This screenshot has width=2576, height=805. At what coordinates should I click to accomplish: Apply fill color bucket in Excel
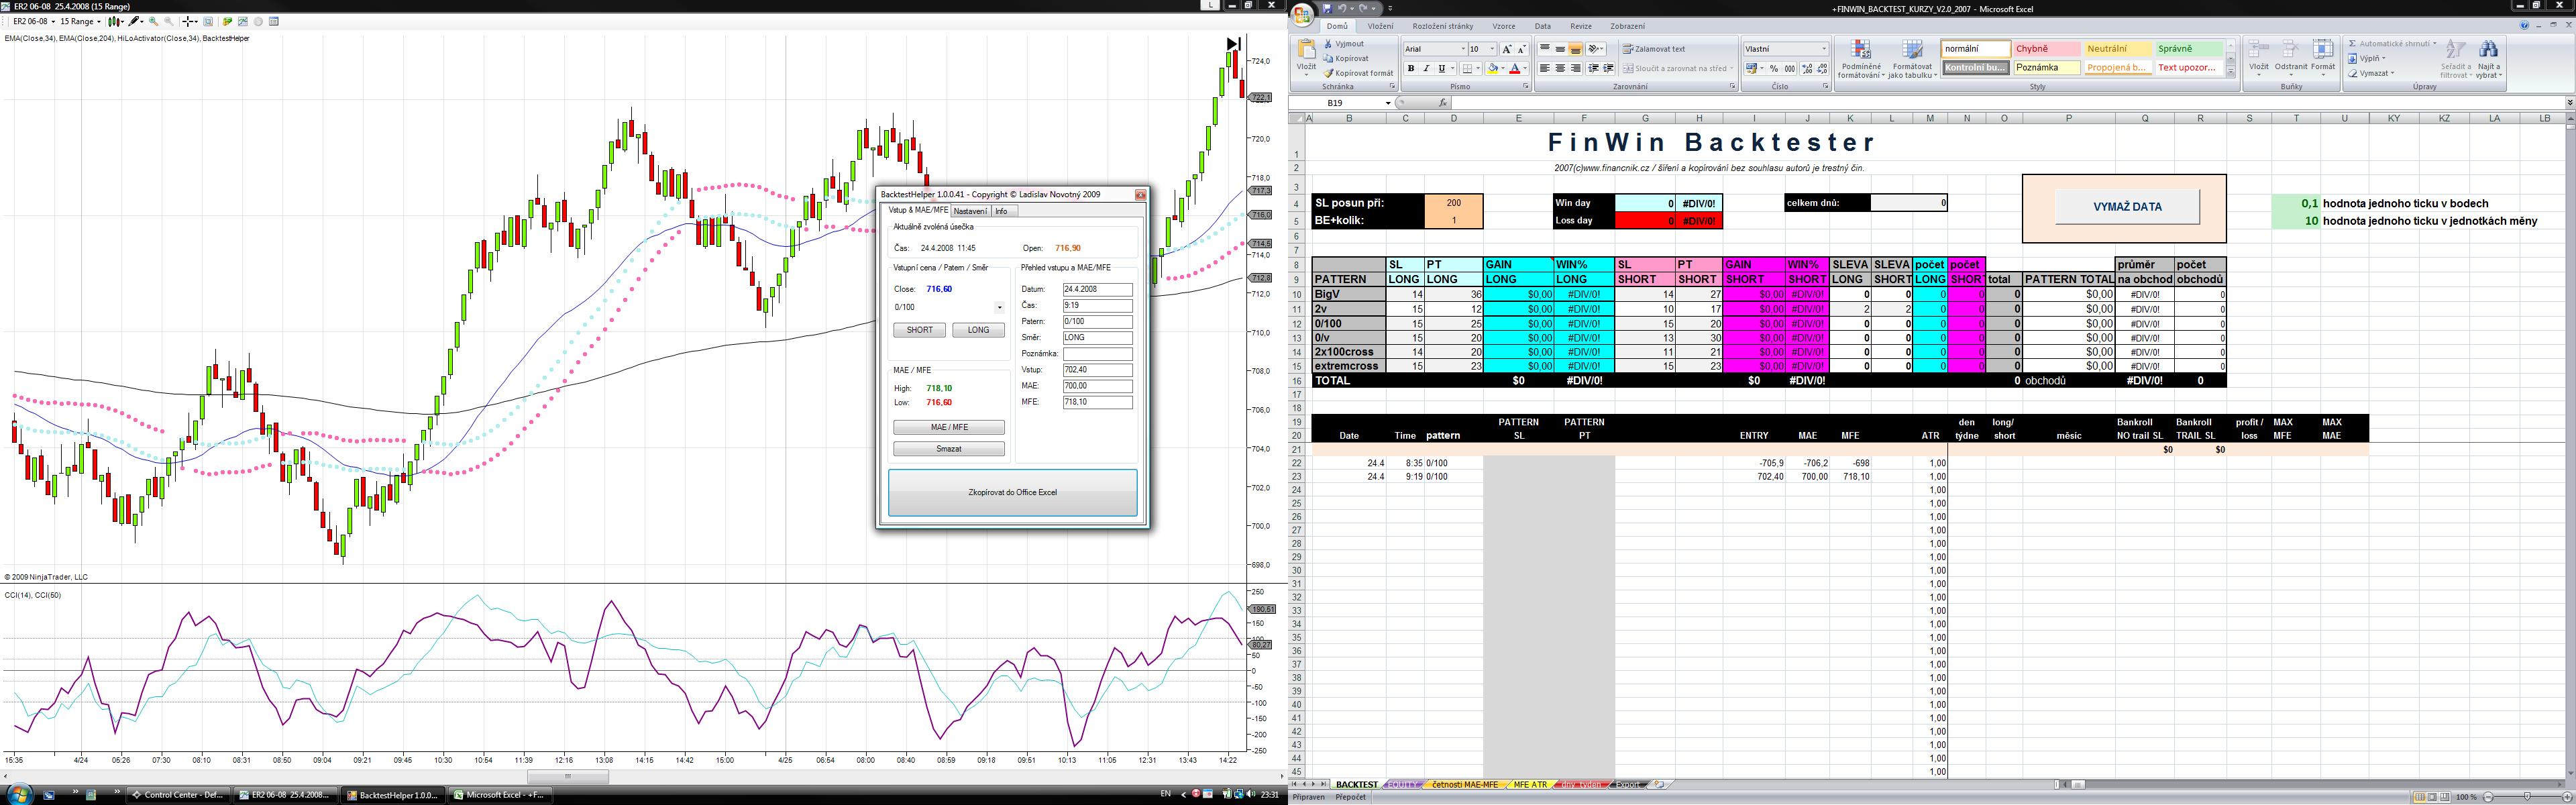click(x=1493, y=68)
